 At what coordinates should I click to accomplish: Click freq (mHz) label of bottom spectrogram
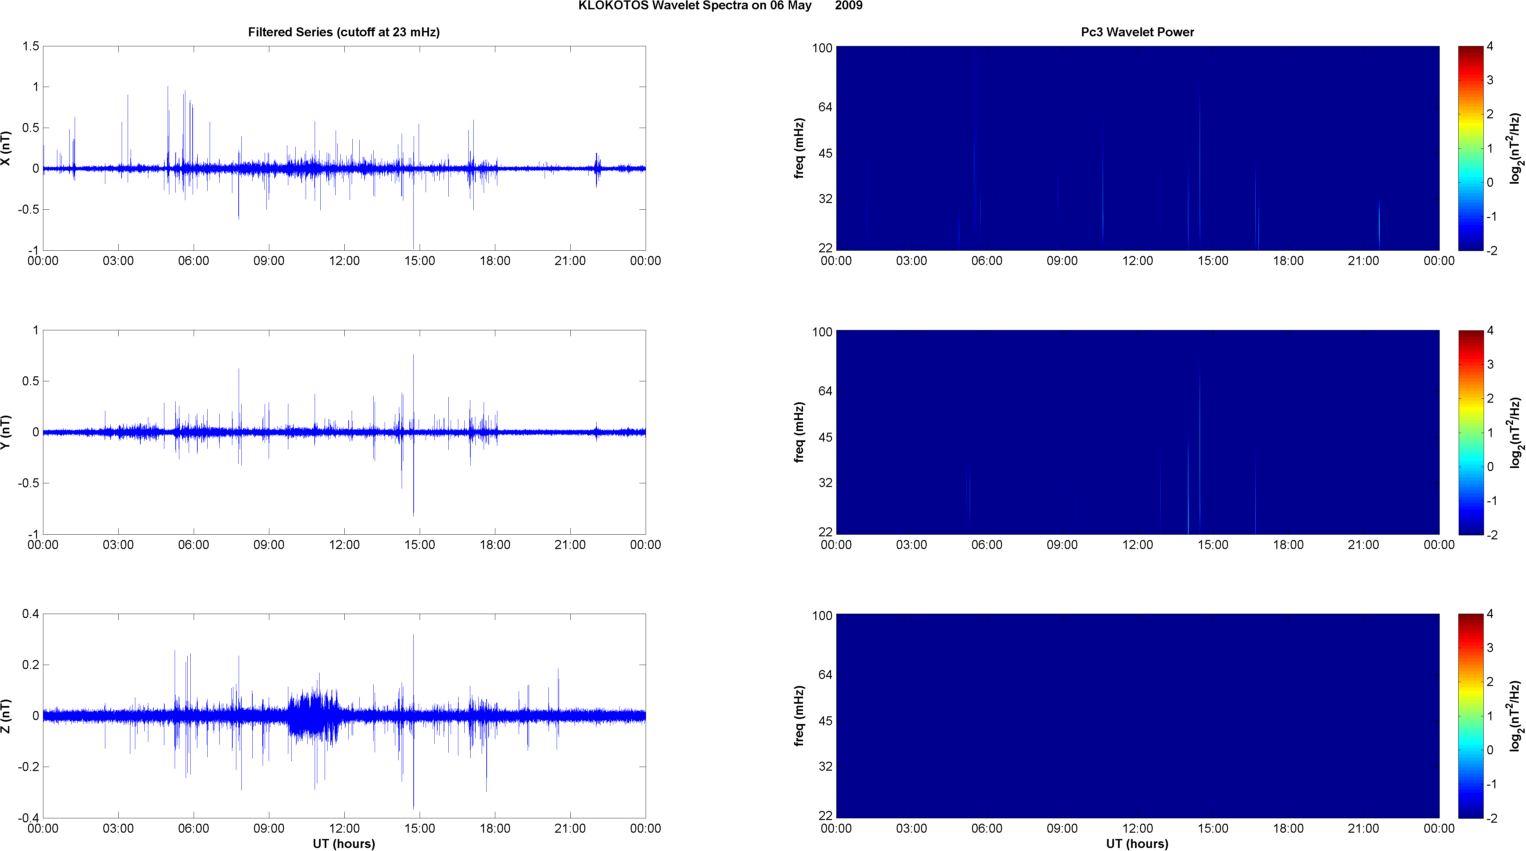(x=800, y=716)
